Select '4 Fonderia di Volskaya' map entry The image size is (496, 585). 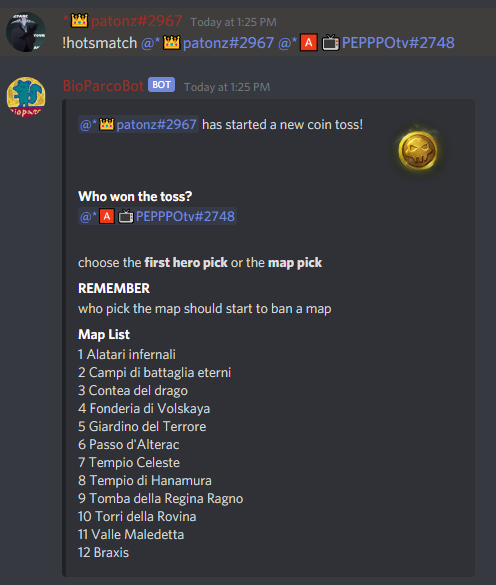pyautogui.click(x=144, y=409)
